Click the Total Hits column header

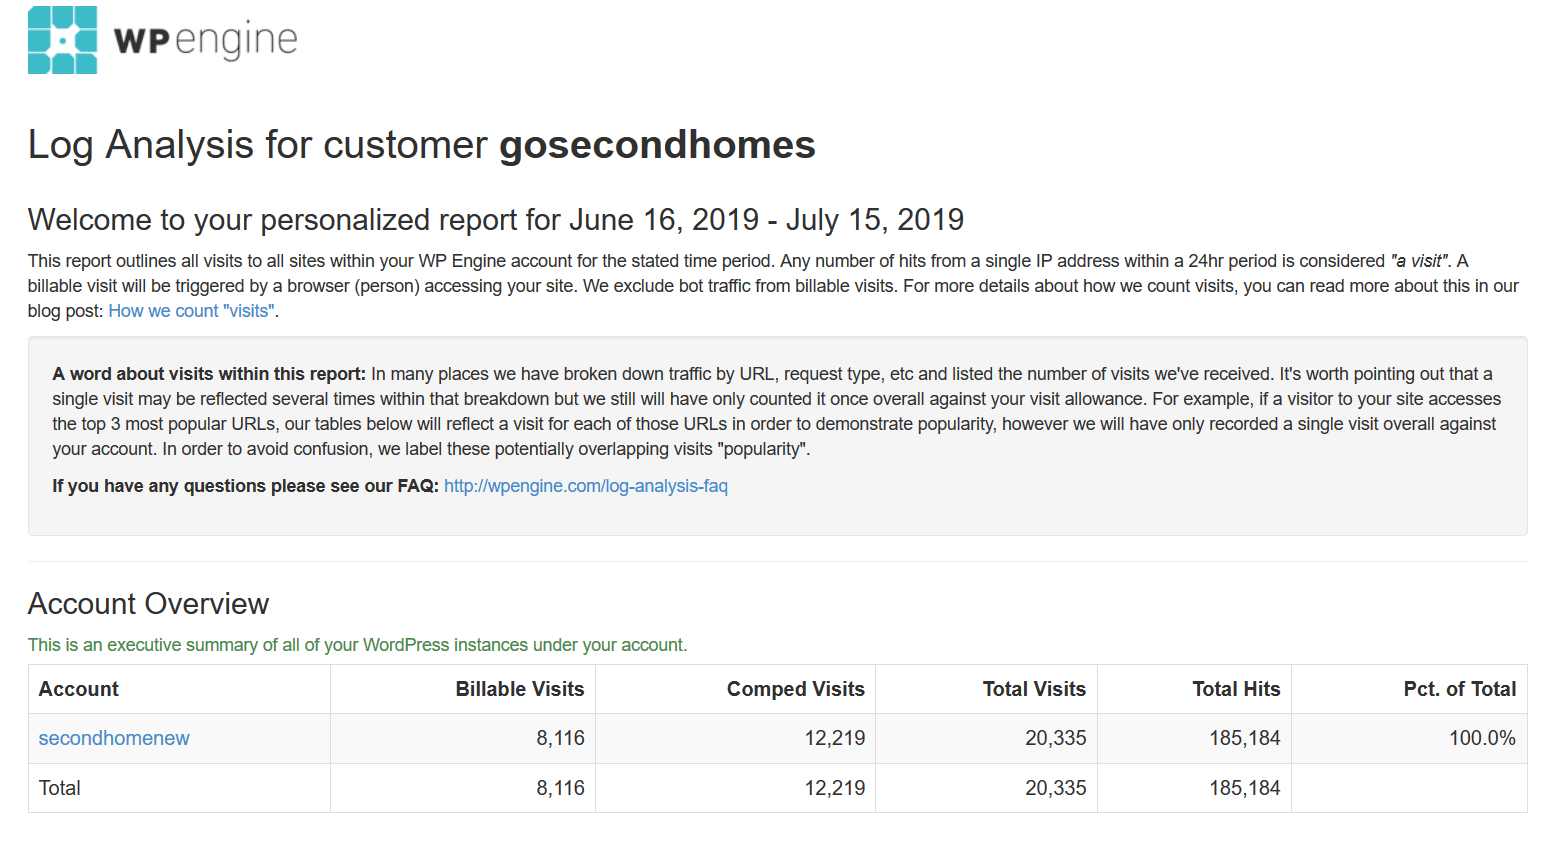pyautogui.click(x=1236, y=689)
